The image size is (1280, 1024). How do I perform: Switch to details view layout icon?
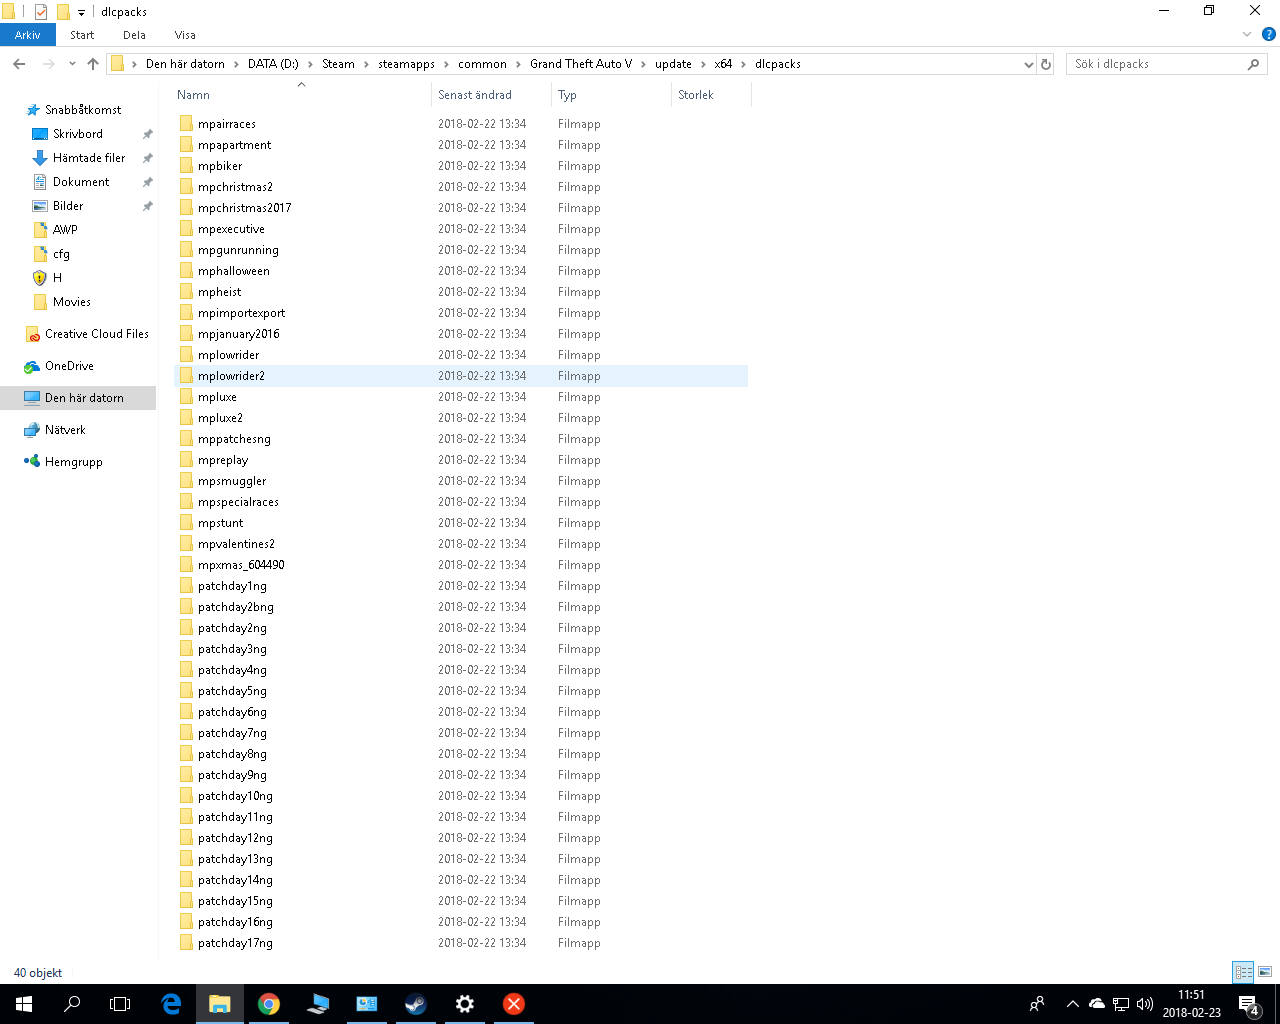tap(1243, 972)
